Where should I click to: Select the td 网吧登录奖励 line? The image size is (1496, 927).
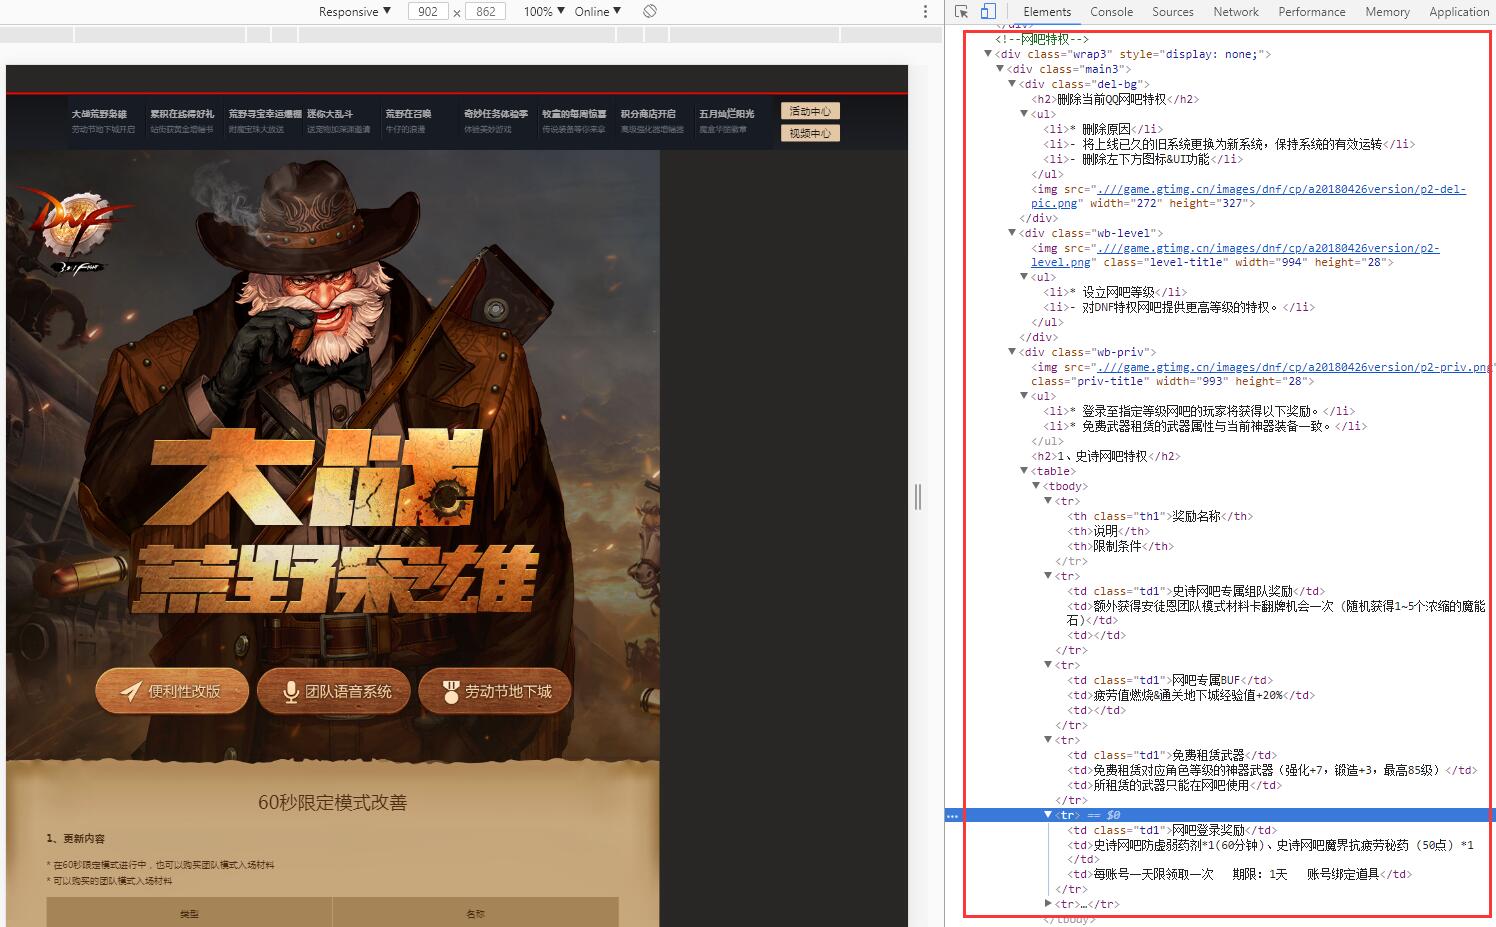click(x=1172, y=830)
